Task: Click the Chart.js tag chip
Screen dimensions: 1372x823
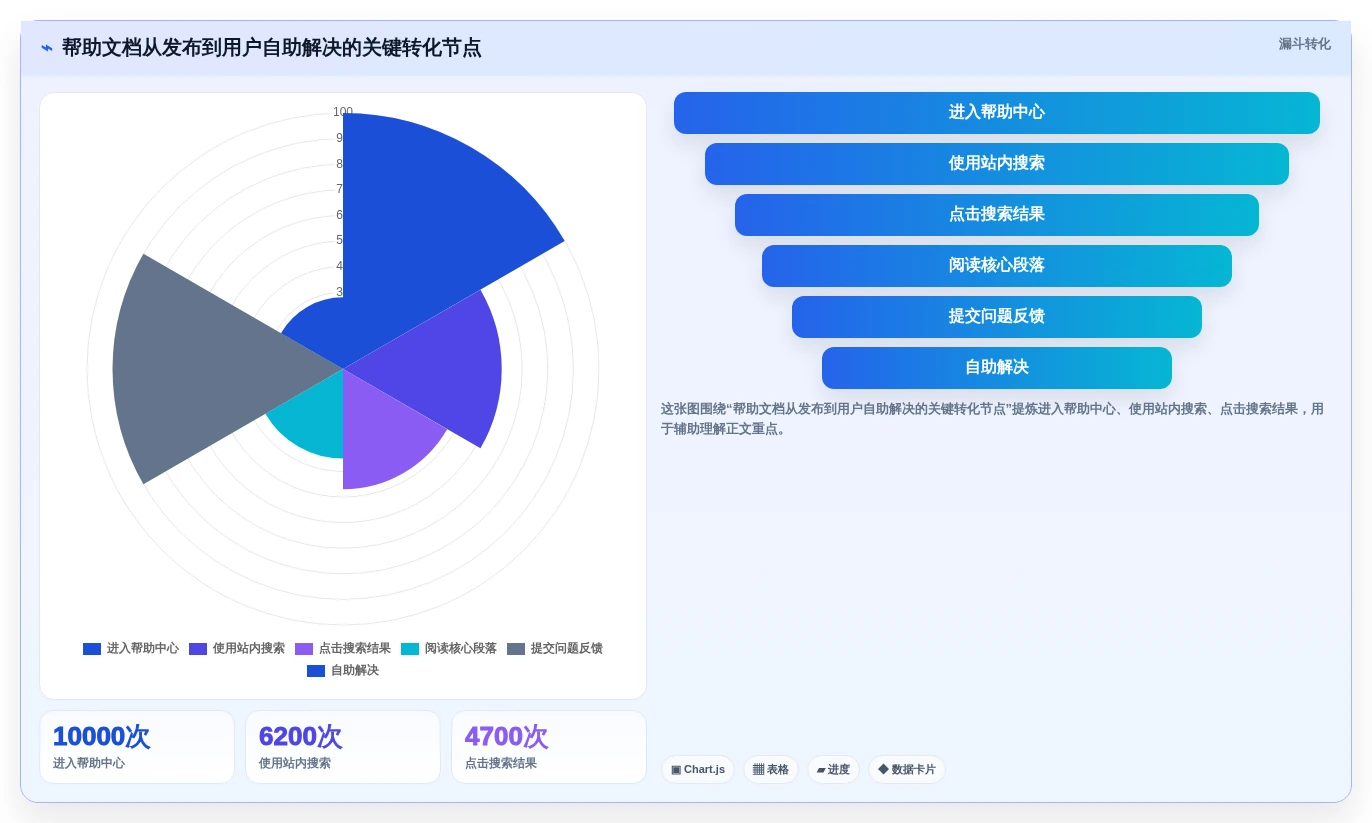Action: click(698, 770)
